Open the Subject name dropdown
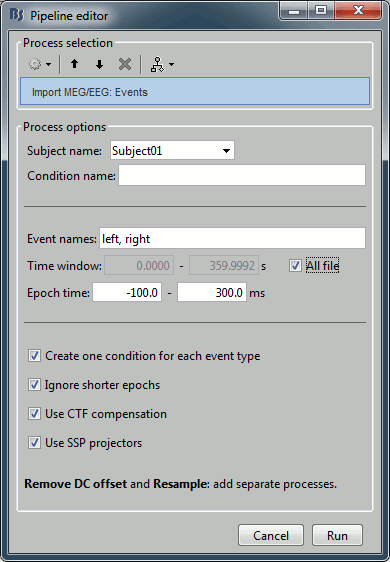Image resolution: width=390 pixels, height=562 pixels. 172,150
